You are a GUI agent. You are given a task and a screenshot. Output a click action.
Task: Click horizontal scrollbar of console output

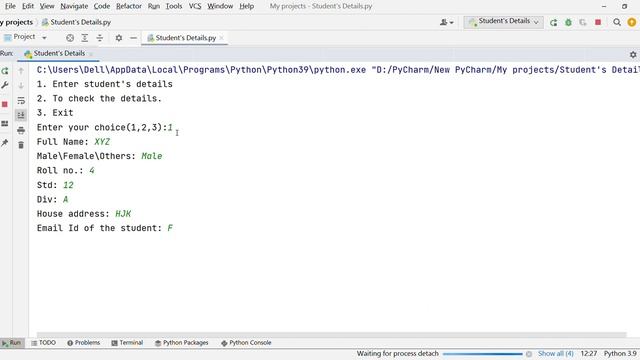(331, 335)
